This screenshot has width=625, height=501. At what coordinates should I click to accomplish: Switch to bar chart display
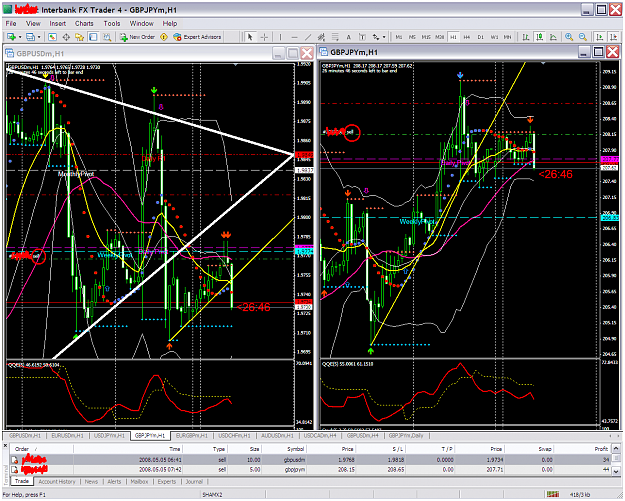(x=526, y=37)
